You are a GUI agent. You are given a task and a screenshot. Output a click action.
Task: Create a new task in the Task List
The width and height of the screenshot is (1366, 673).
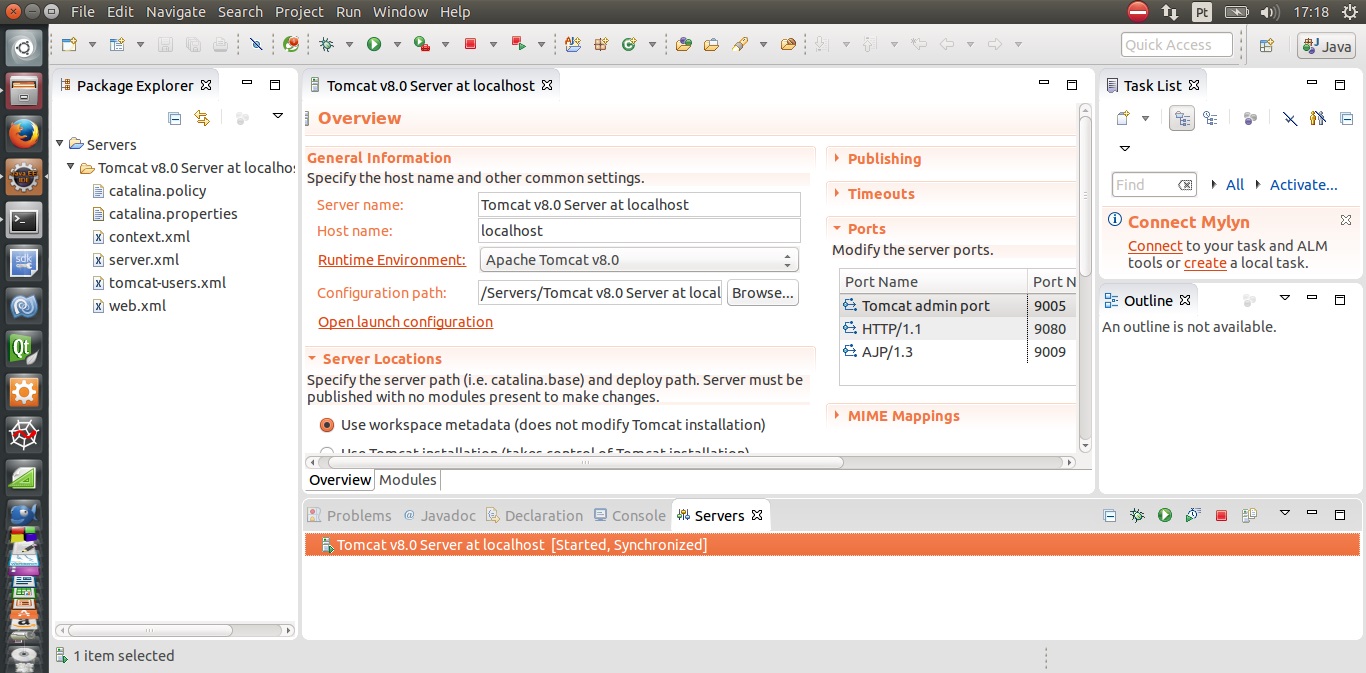(x=1124, y=117)
